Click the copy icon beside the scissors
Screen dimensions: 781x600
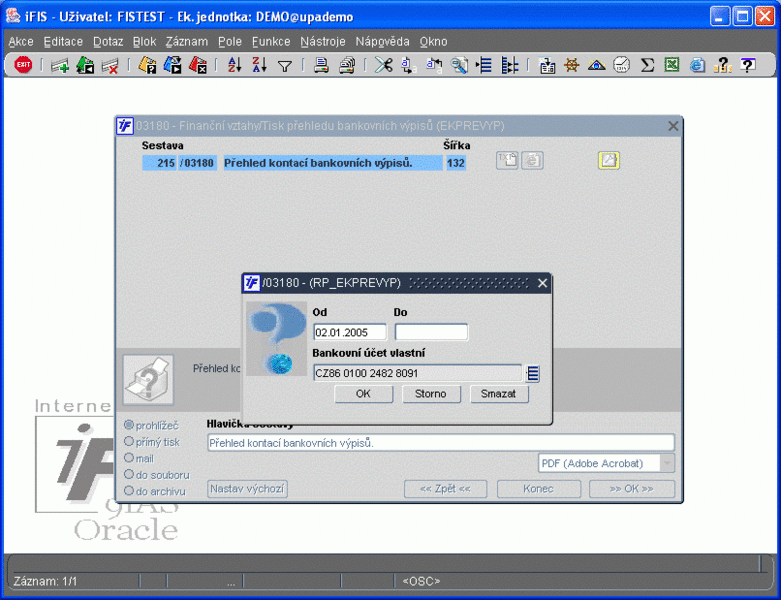pos(408,65)
